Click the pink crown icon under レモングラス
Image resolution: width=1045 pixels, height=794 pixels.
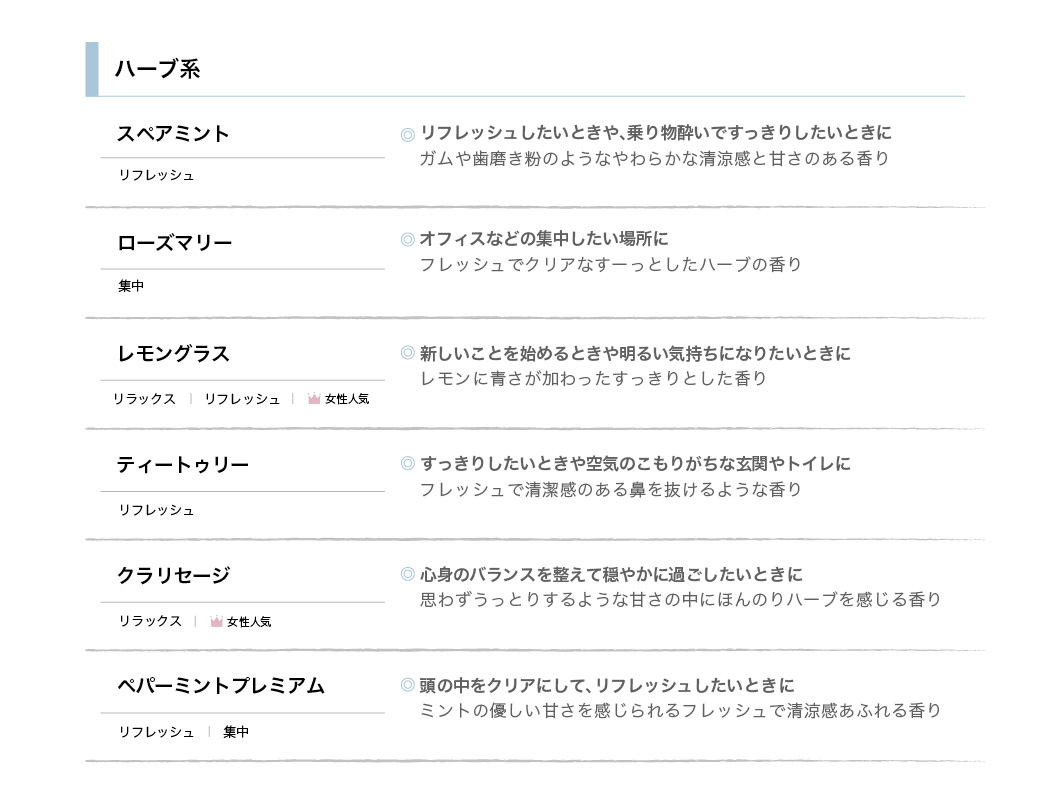point(314,399)
